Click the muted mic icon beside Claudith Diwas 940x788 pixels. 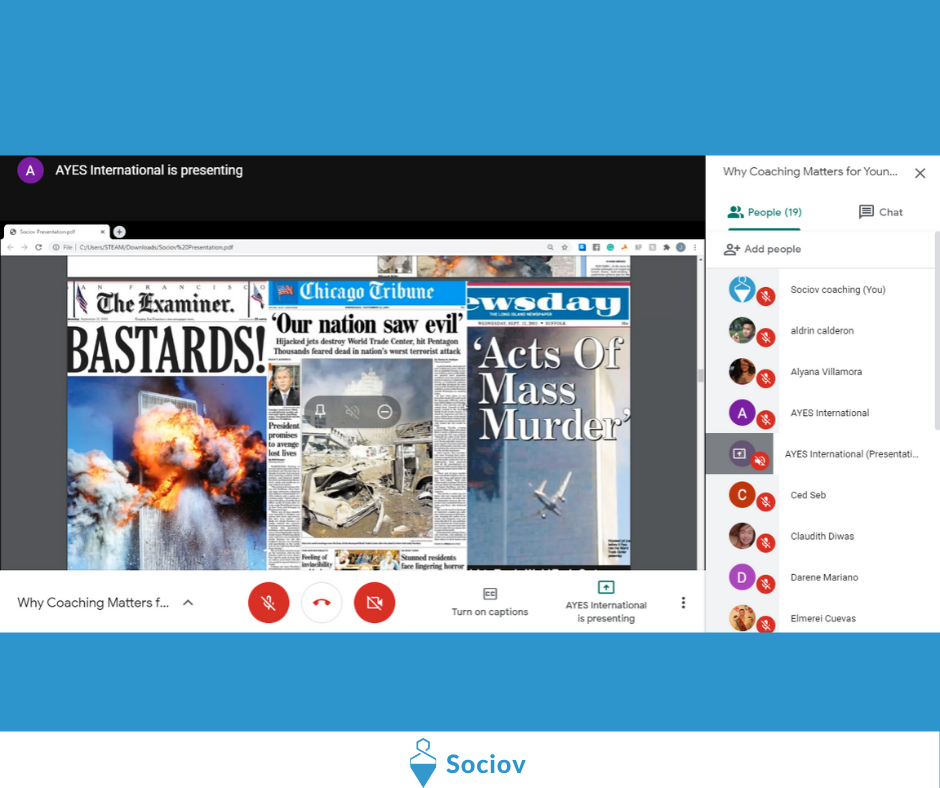766,543
